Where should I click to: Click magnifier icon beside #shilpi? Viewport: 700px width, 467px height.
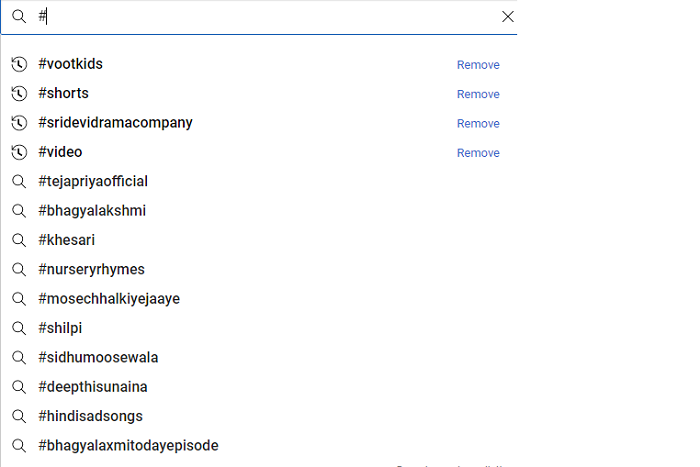tap(19, 329)
